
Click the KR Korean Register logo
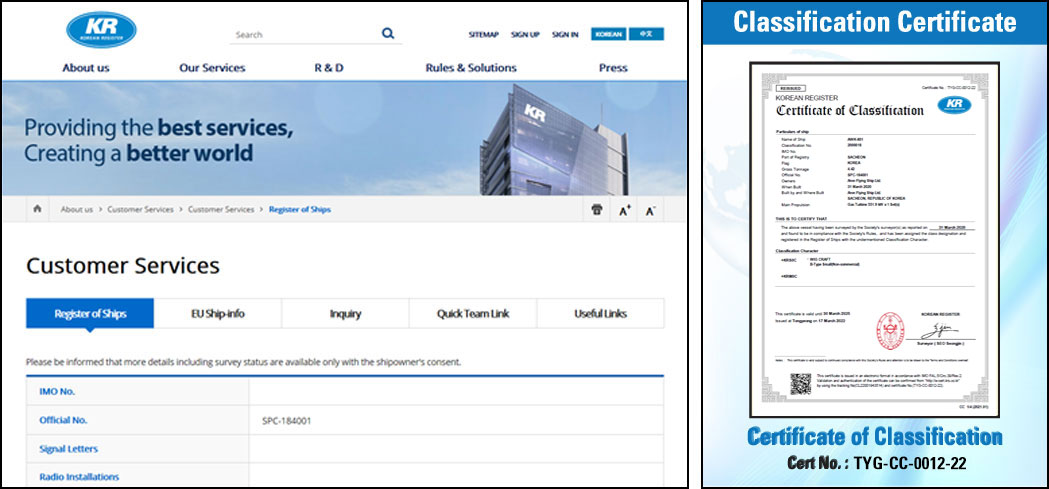[101, 29]
